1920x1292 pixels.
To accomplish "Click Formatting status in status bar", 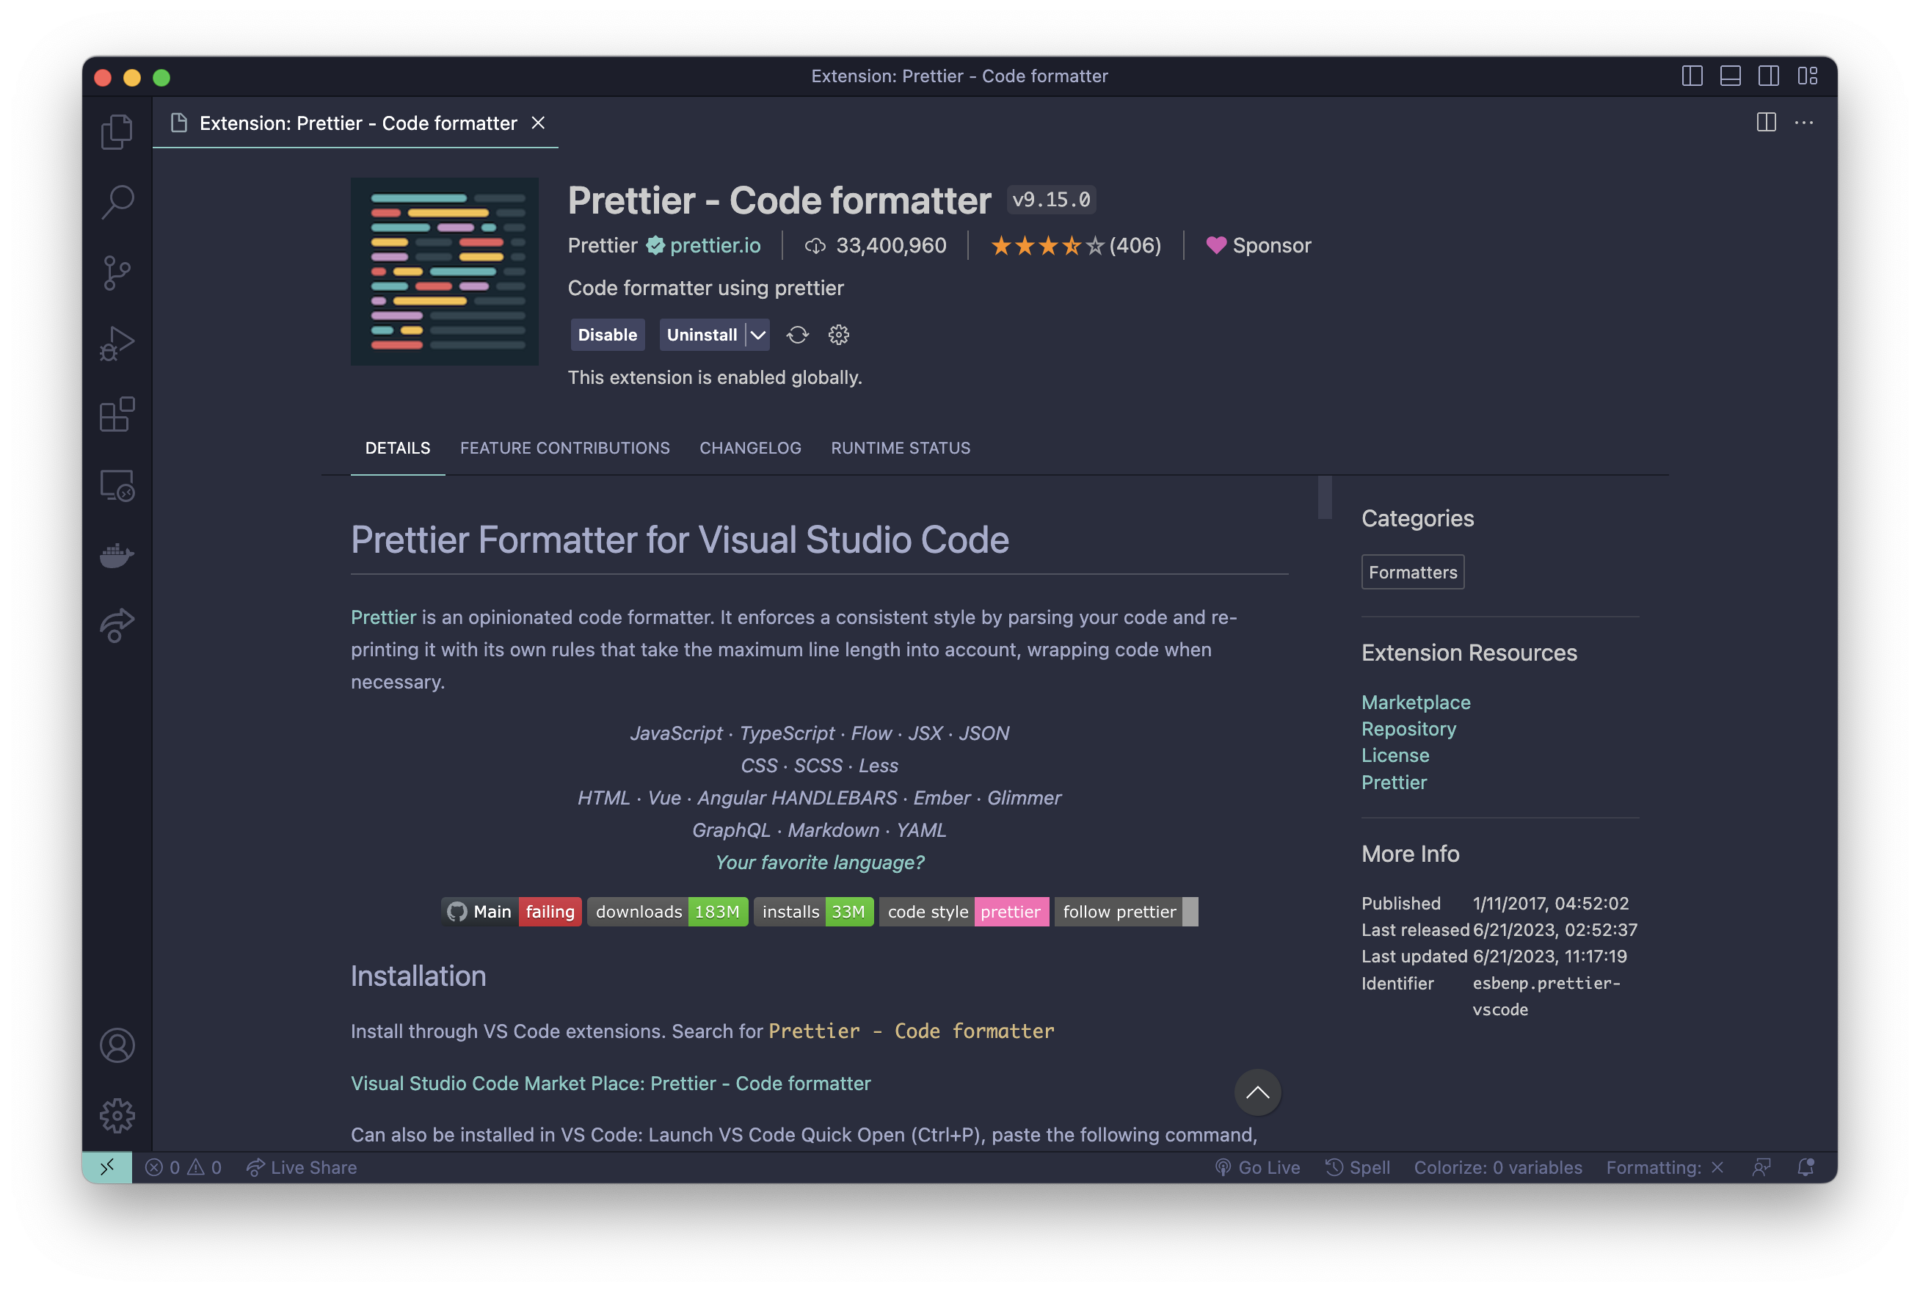I will pos(1665,1167).
